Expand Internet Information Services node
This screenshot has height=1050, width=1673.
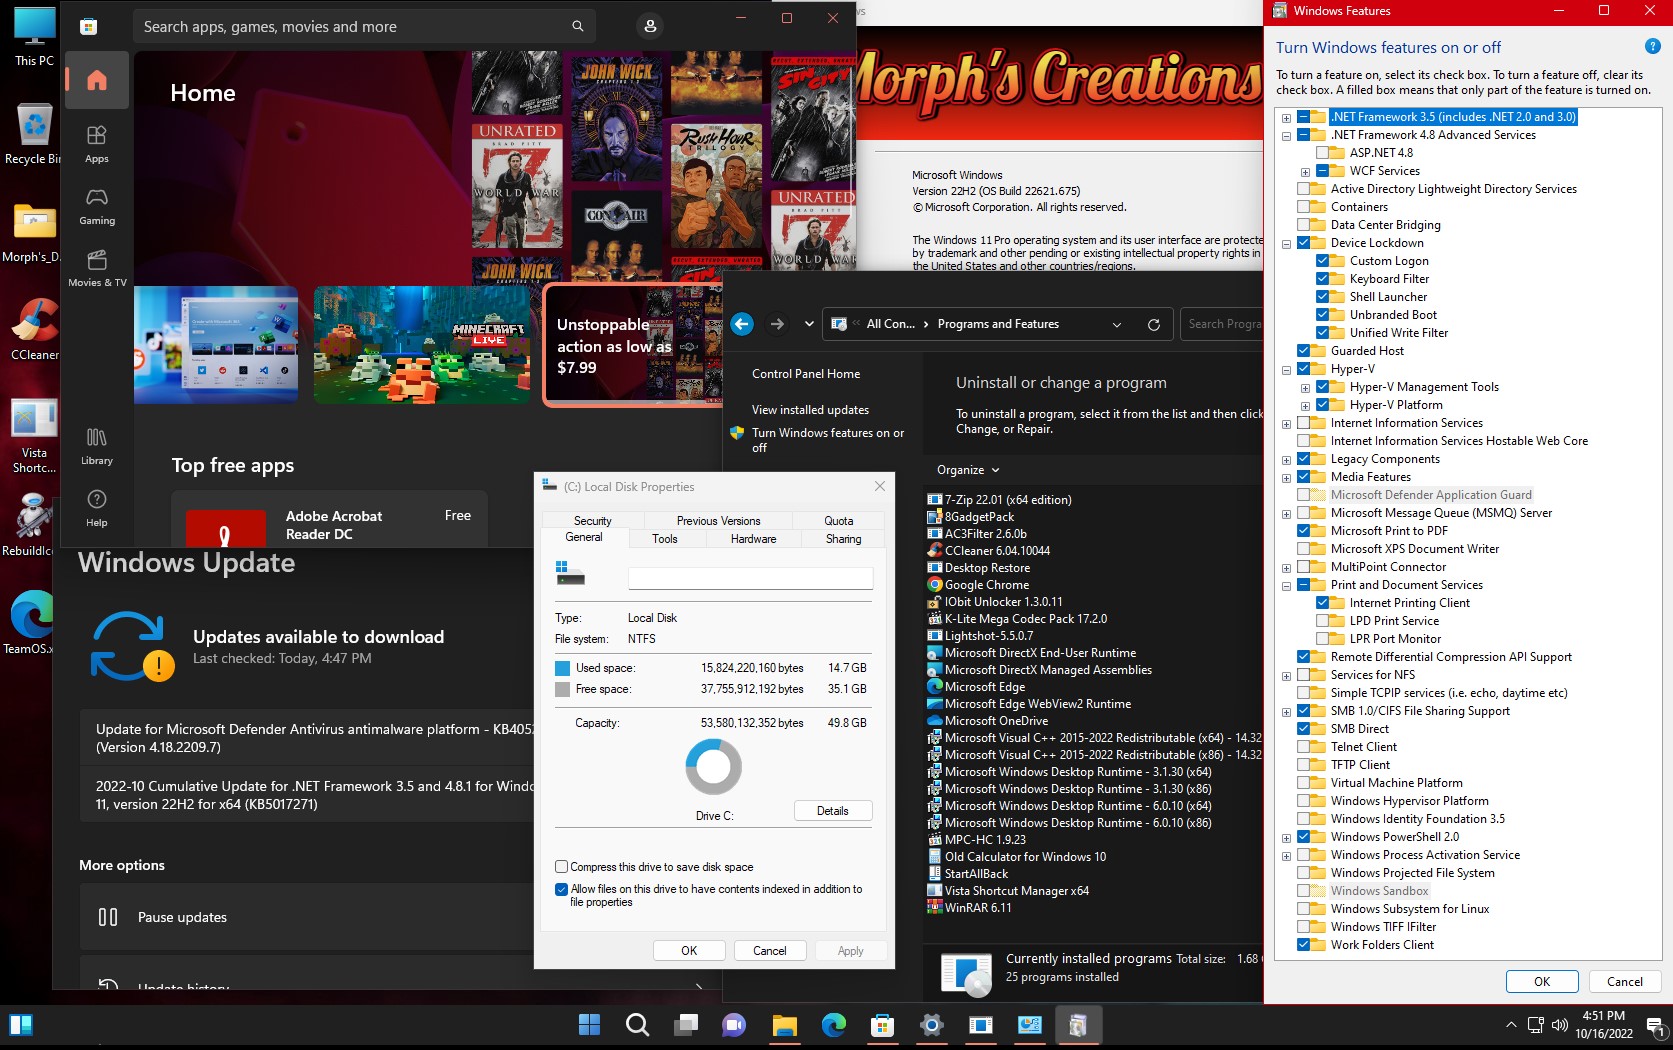point(1286,423)
